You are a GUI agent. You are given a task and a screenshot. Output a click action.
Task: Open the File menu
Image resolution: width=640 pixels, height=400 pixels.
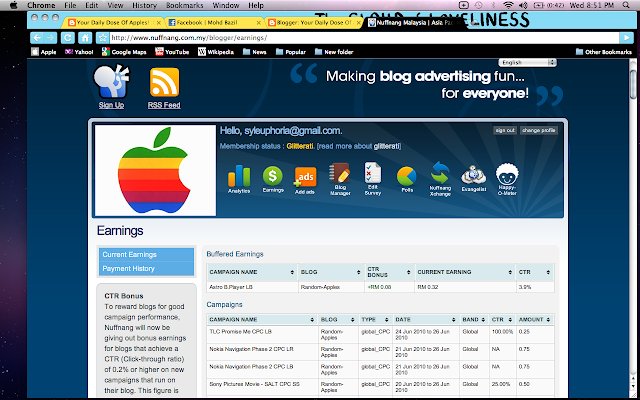click(x=70, y=5)
